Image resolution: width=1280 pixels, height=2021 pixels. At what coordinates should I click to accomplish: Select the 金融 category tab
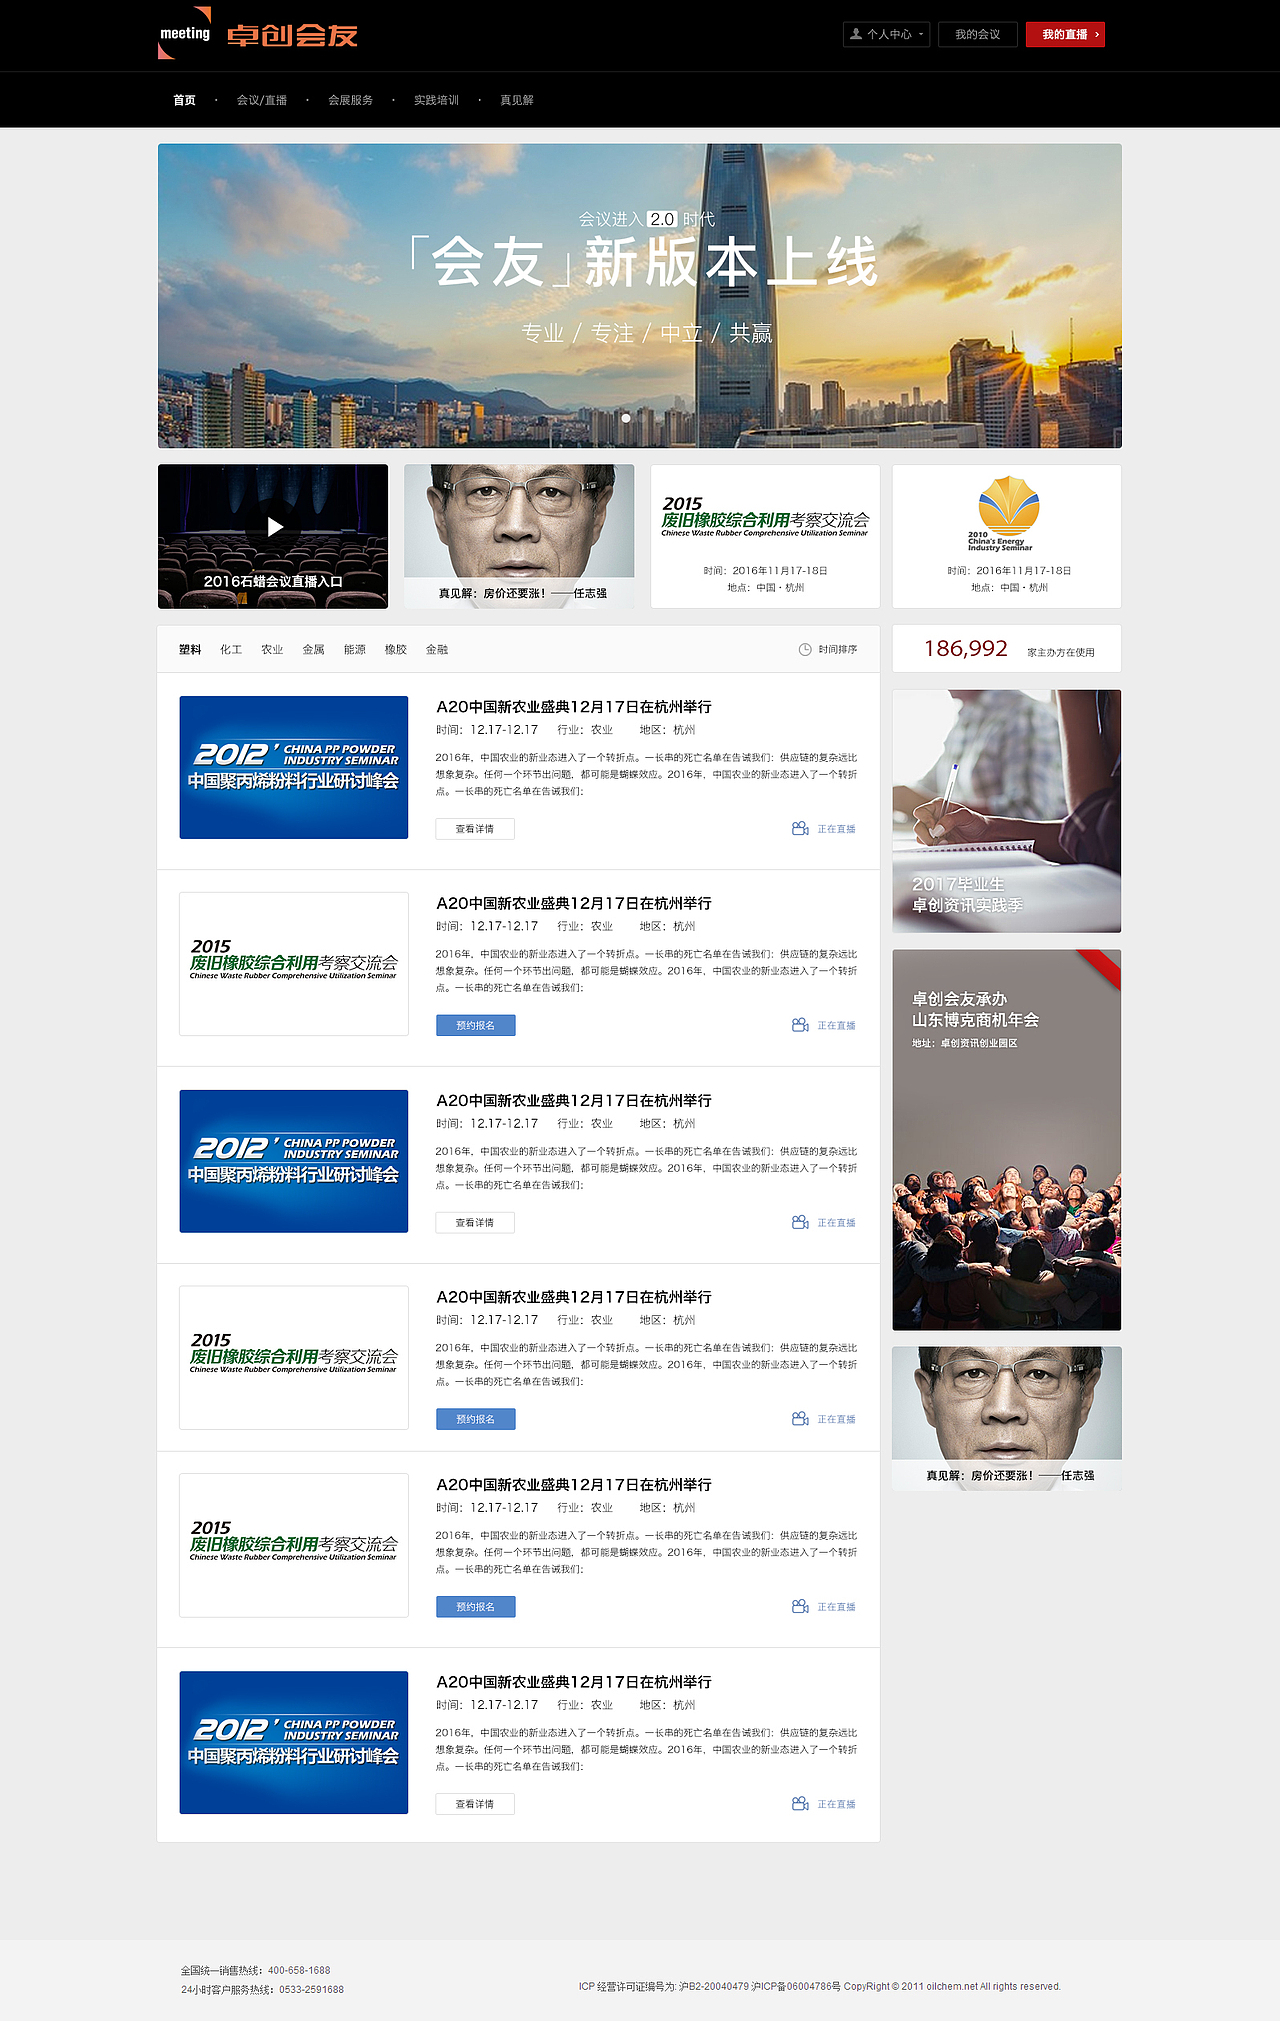[x=437, y=650]
